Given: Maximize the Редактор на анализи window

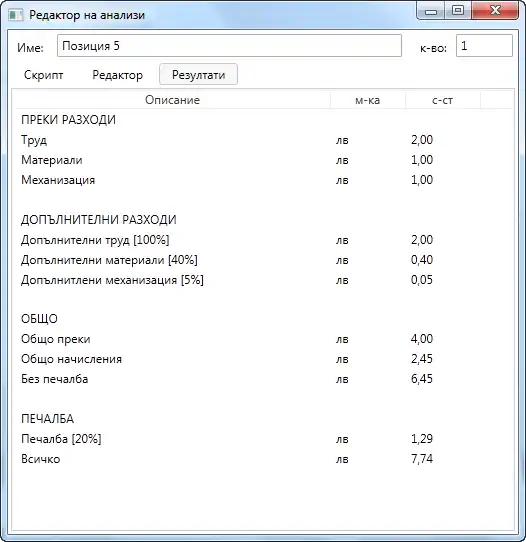Looking at the screenshot, I should click(x=458, y=11).
